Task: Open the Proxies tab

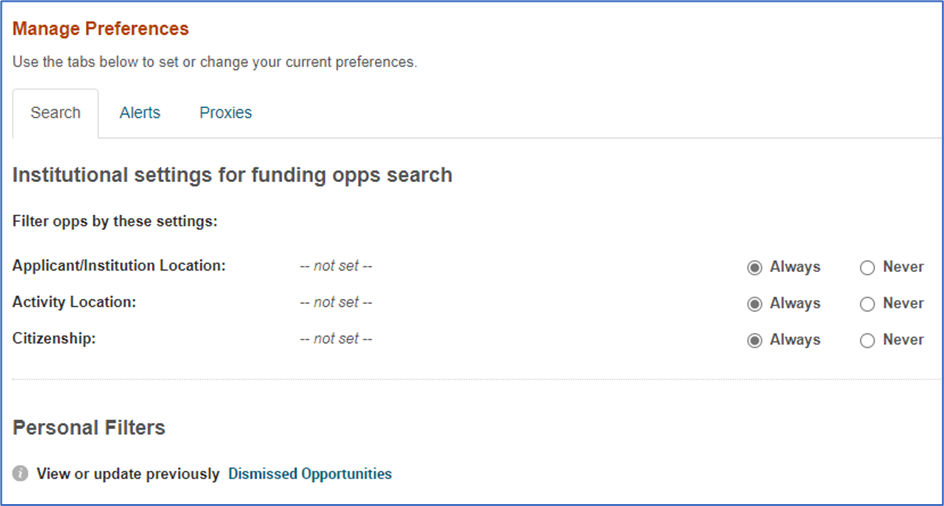Action: pos(226,113)
